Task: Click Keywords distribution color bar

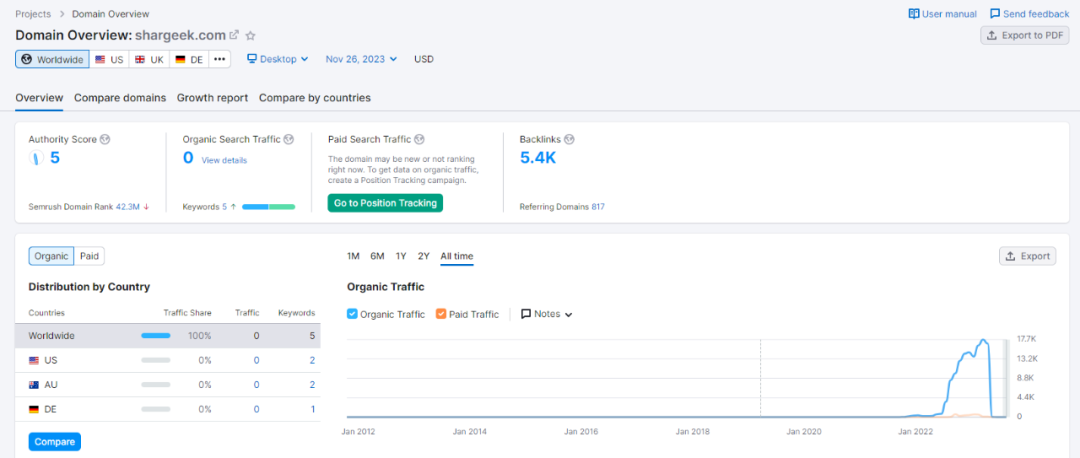Action: 269,206
